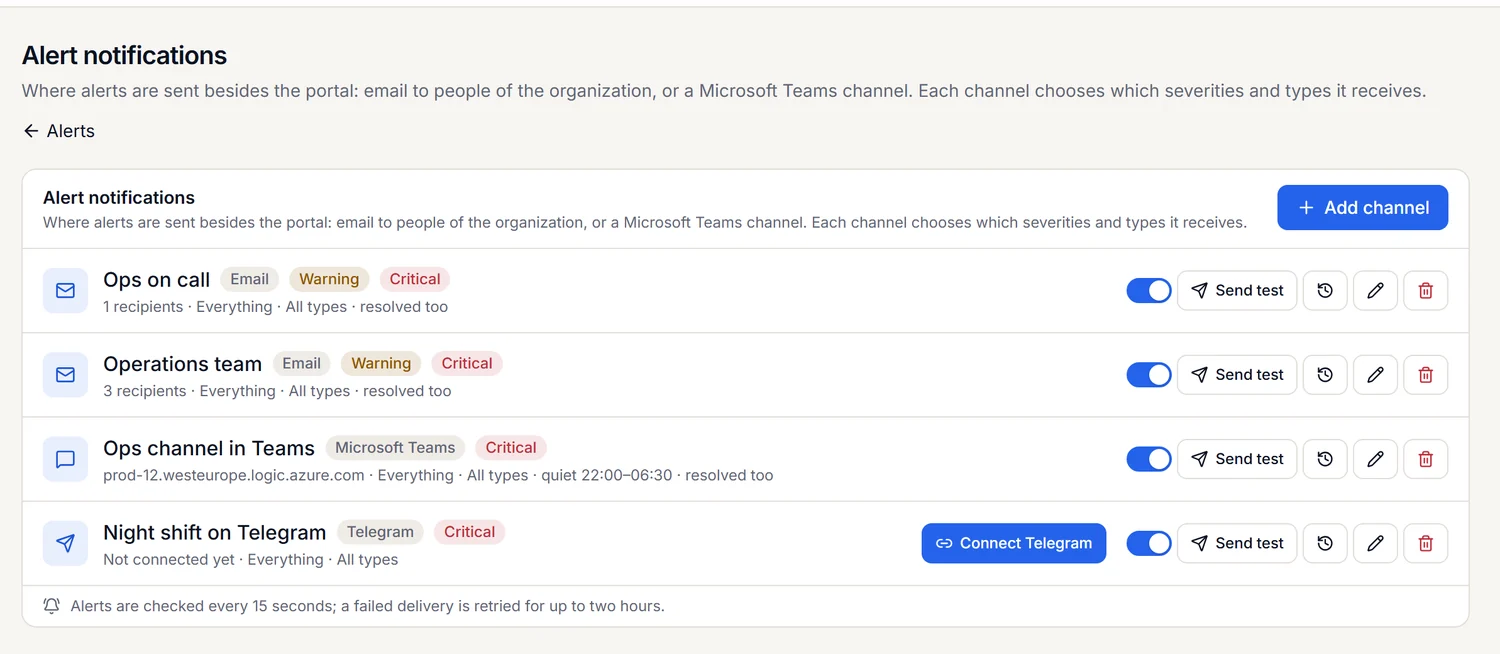Edit the Night shift on Telegram channel

pos(1375,543)
